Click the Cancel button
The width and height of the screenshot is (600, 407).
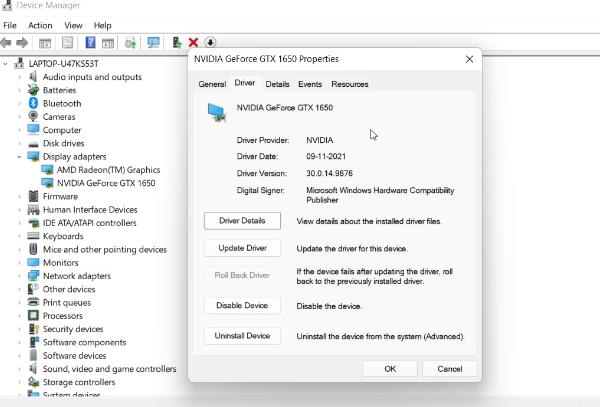click(x=450, y=369)
